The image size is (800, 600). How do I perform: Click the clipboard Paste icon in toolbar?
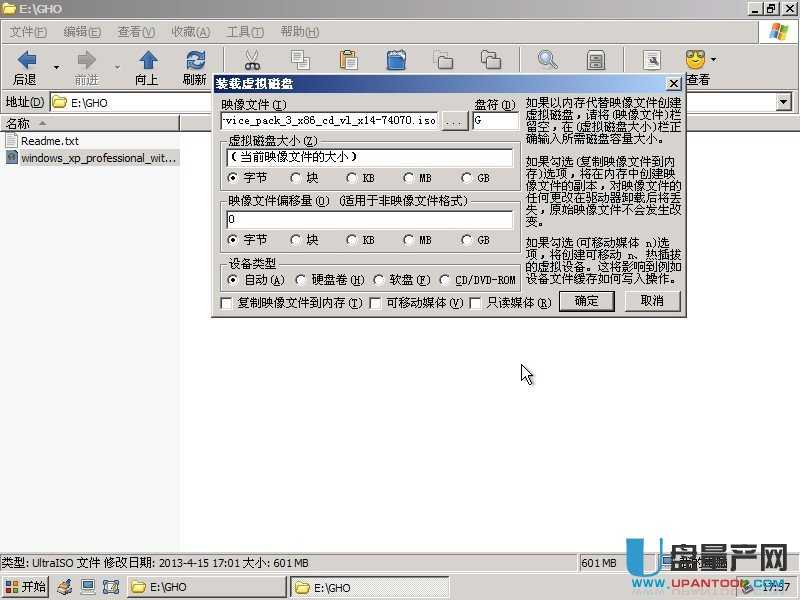point(348,61)
